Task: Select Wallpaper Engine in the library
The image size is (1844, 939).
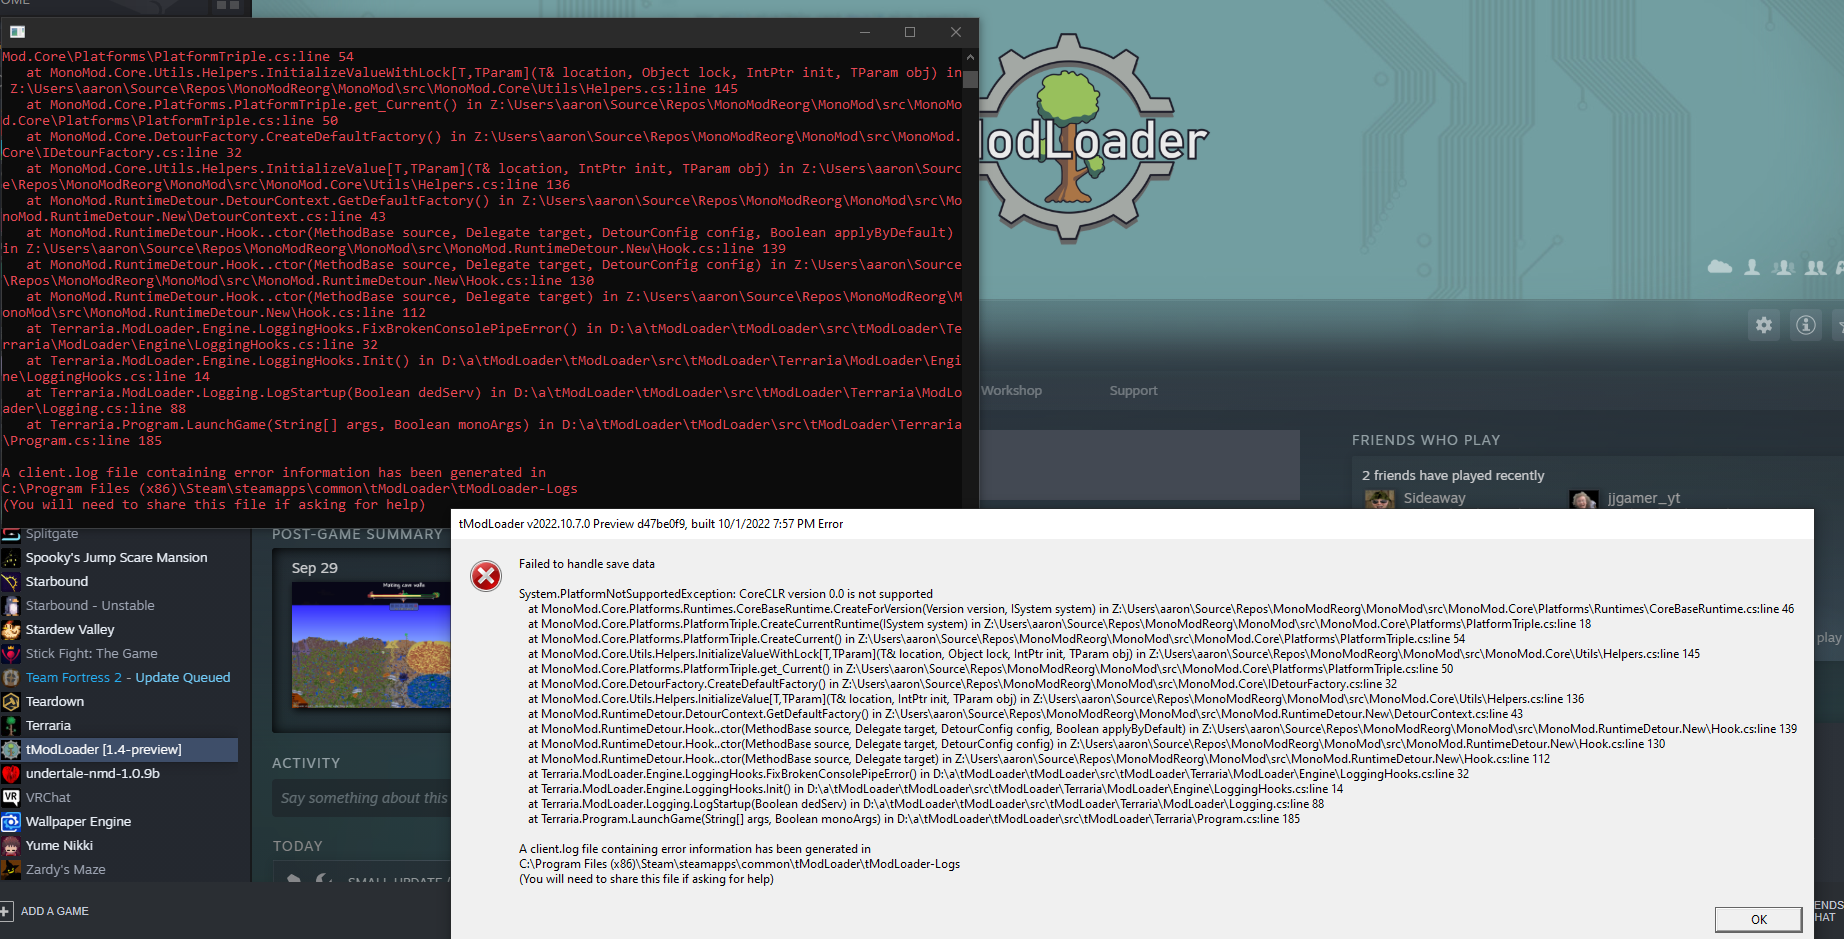Action: tap(78, 822)
